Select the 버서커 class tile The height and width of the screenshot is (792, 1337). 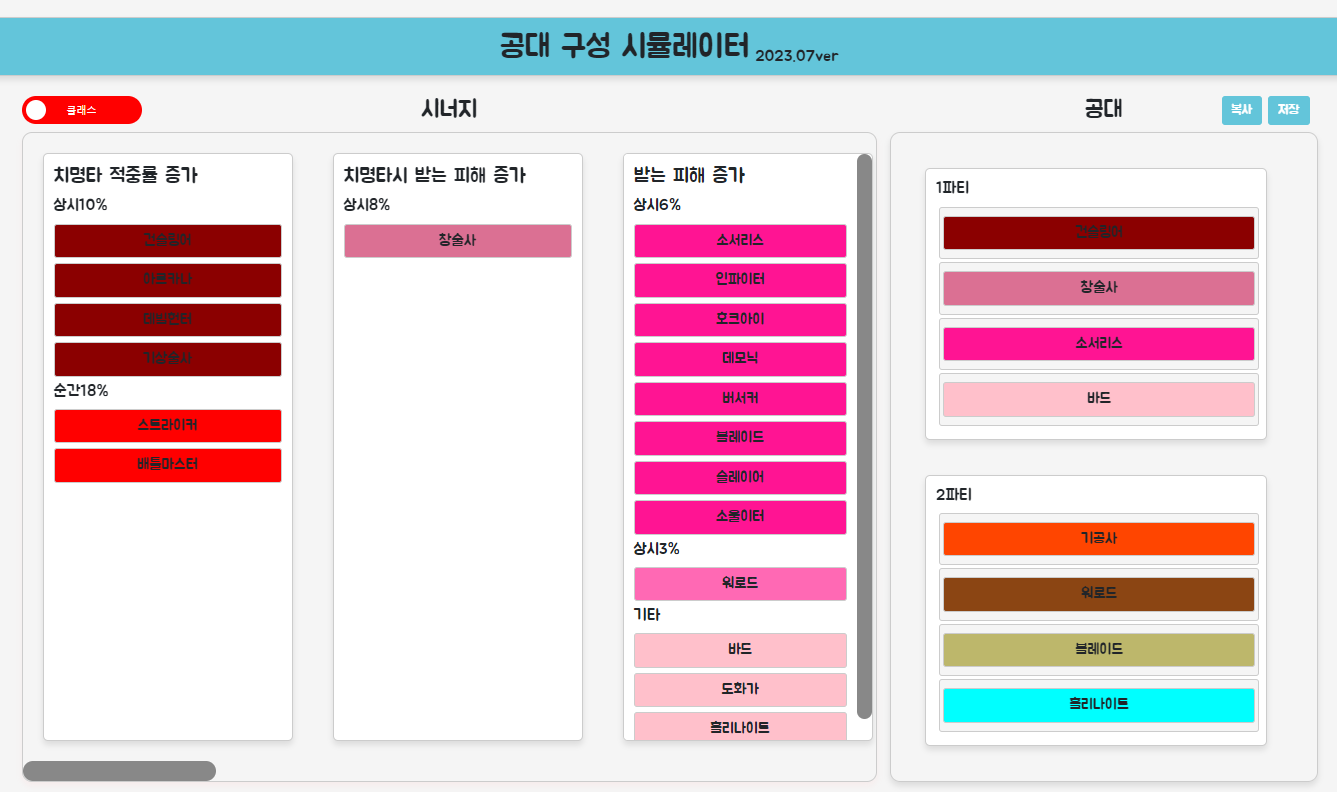pos(740,399)
